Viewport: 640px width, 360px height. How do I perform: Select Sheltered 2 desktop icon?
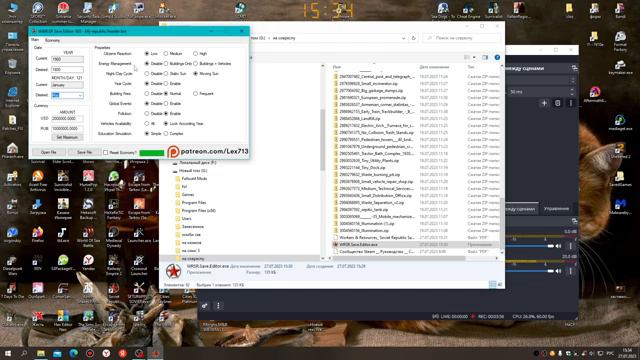click(620, 151)
